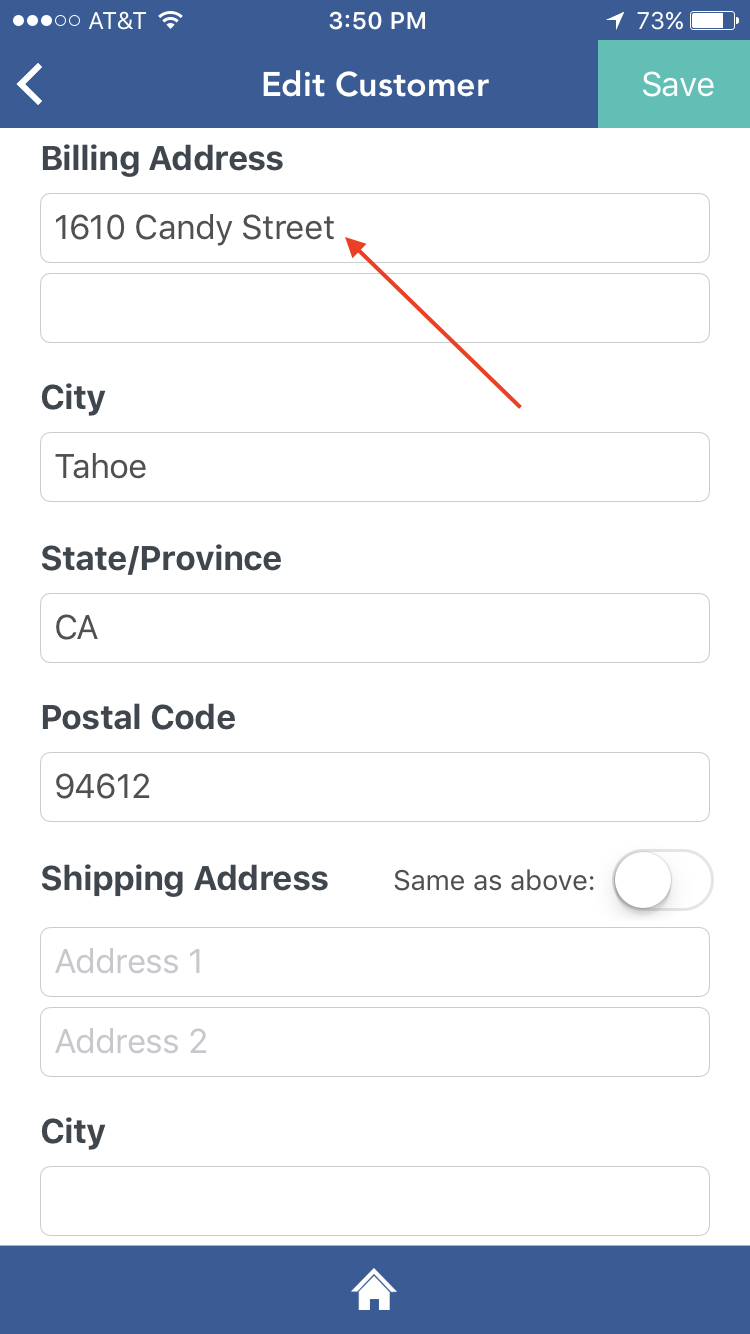750x1334 pixels.
Task: Tap the Shipping Address heading
Action: 185,879
